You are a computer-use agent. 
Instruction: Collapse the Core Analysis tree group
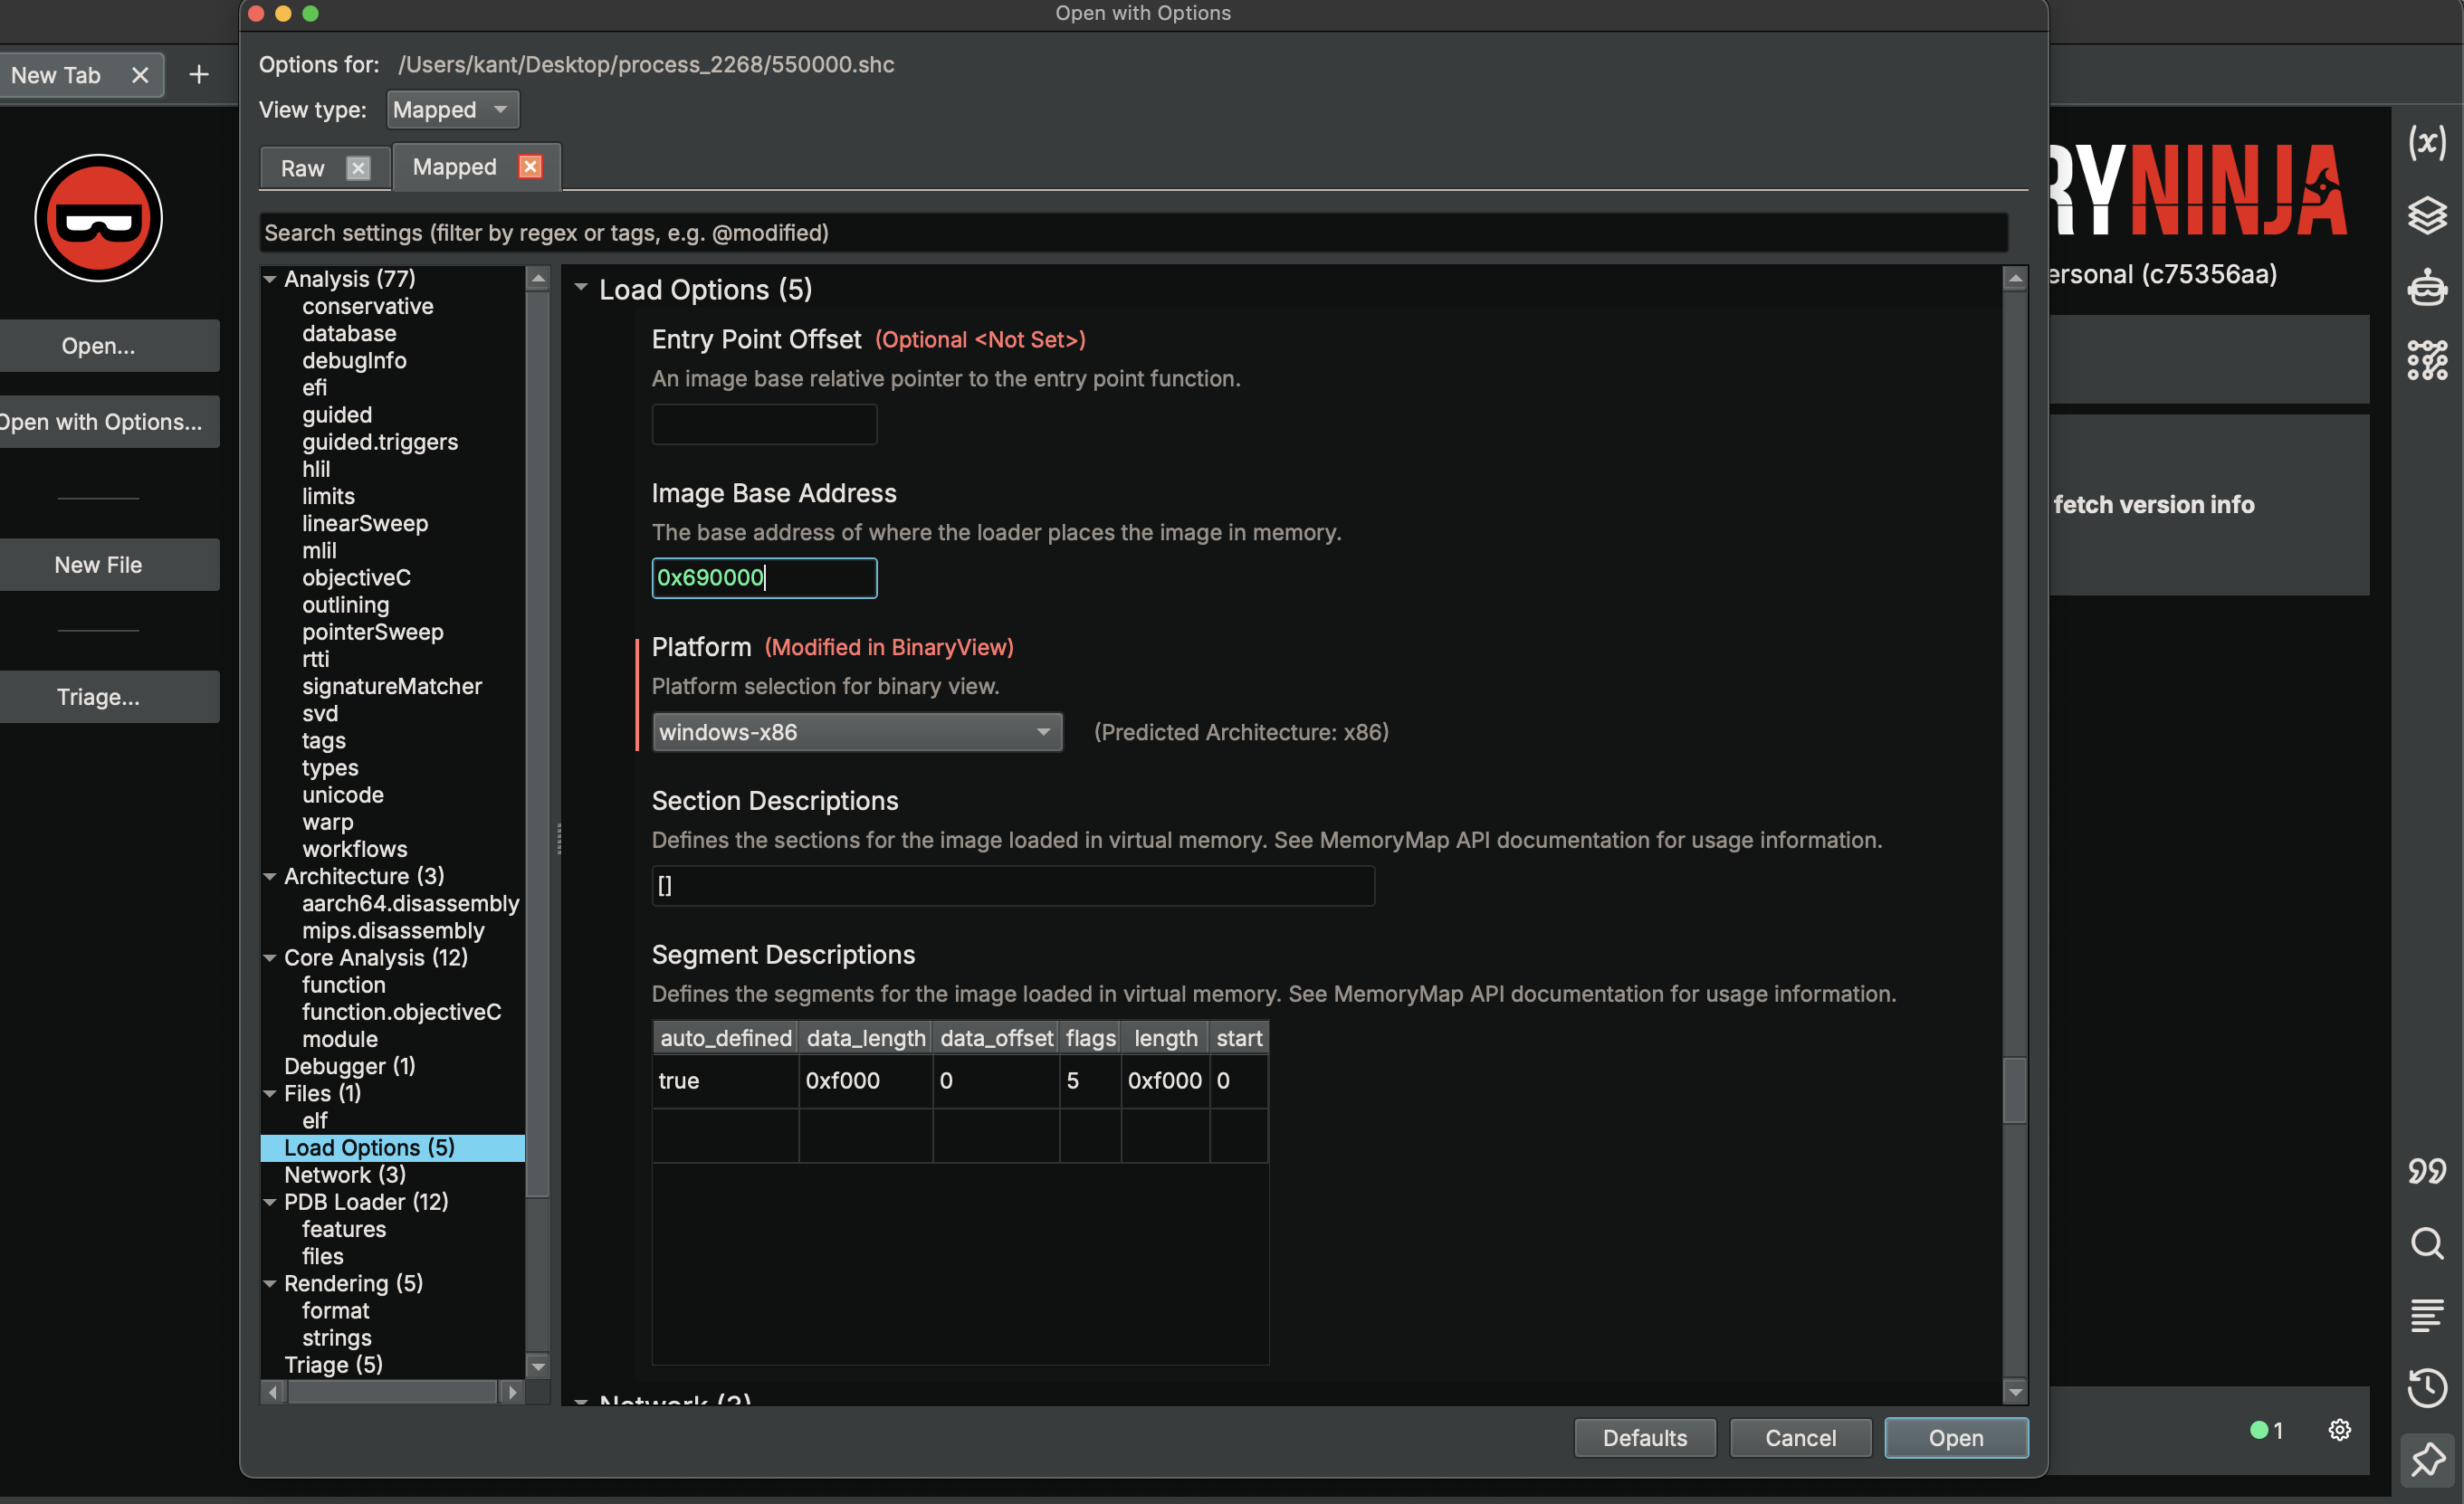[x=270, y=958]
